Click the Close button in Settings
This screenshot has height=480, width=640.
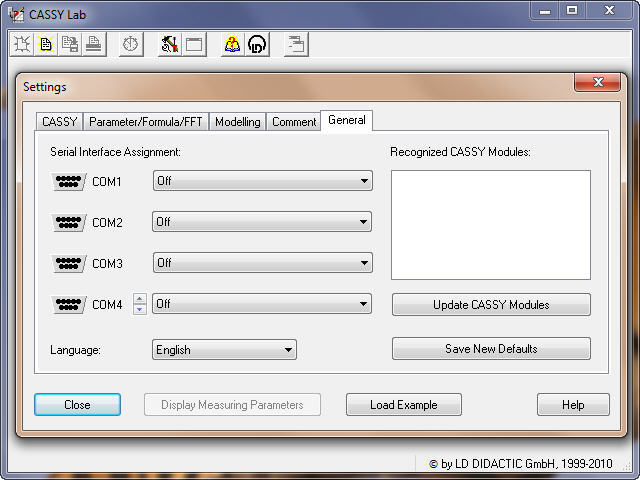point(77,404)
